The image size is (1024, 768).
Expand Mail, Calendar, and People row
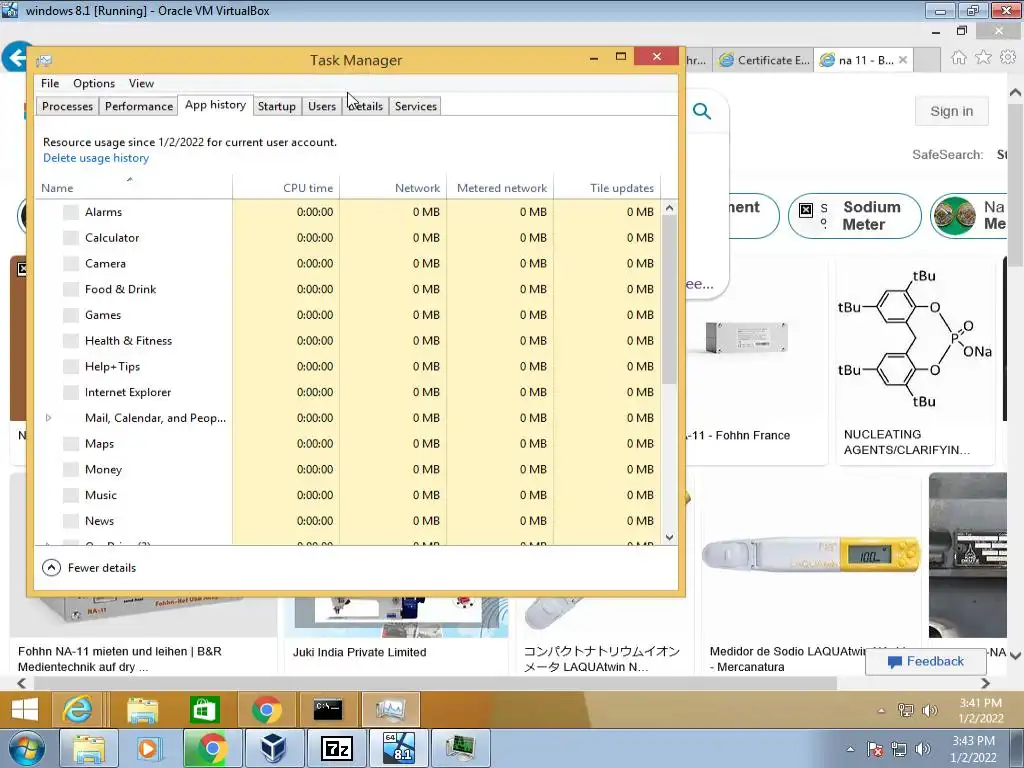[x=48, y=418]
